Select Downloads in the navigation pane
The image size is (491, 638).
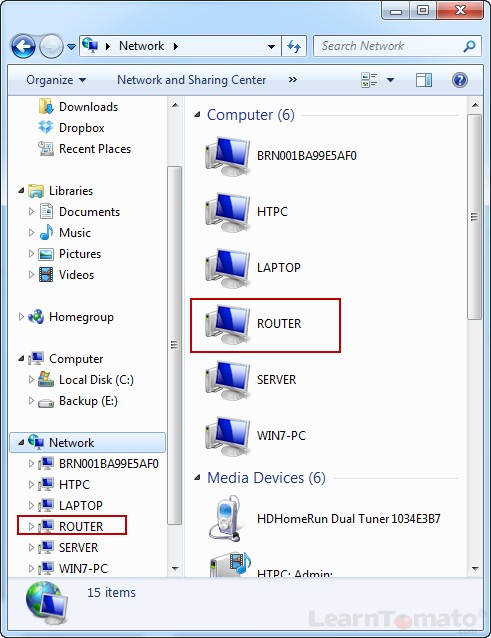pos(88,107)
